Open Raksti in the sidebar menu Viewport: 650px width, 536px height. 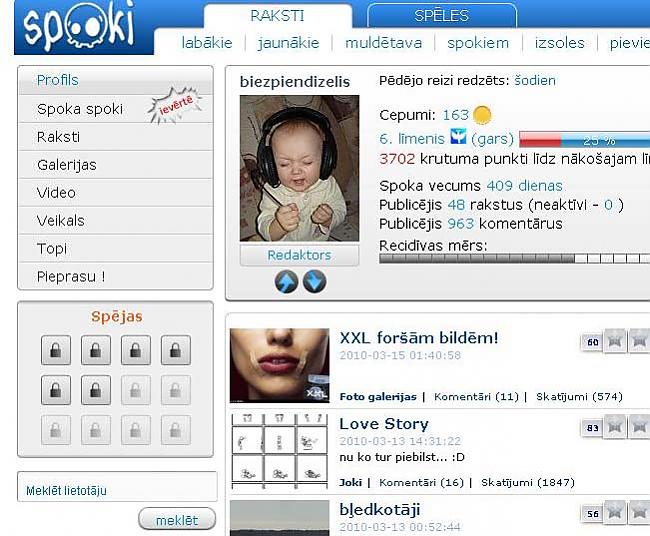coord(116,137)
